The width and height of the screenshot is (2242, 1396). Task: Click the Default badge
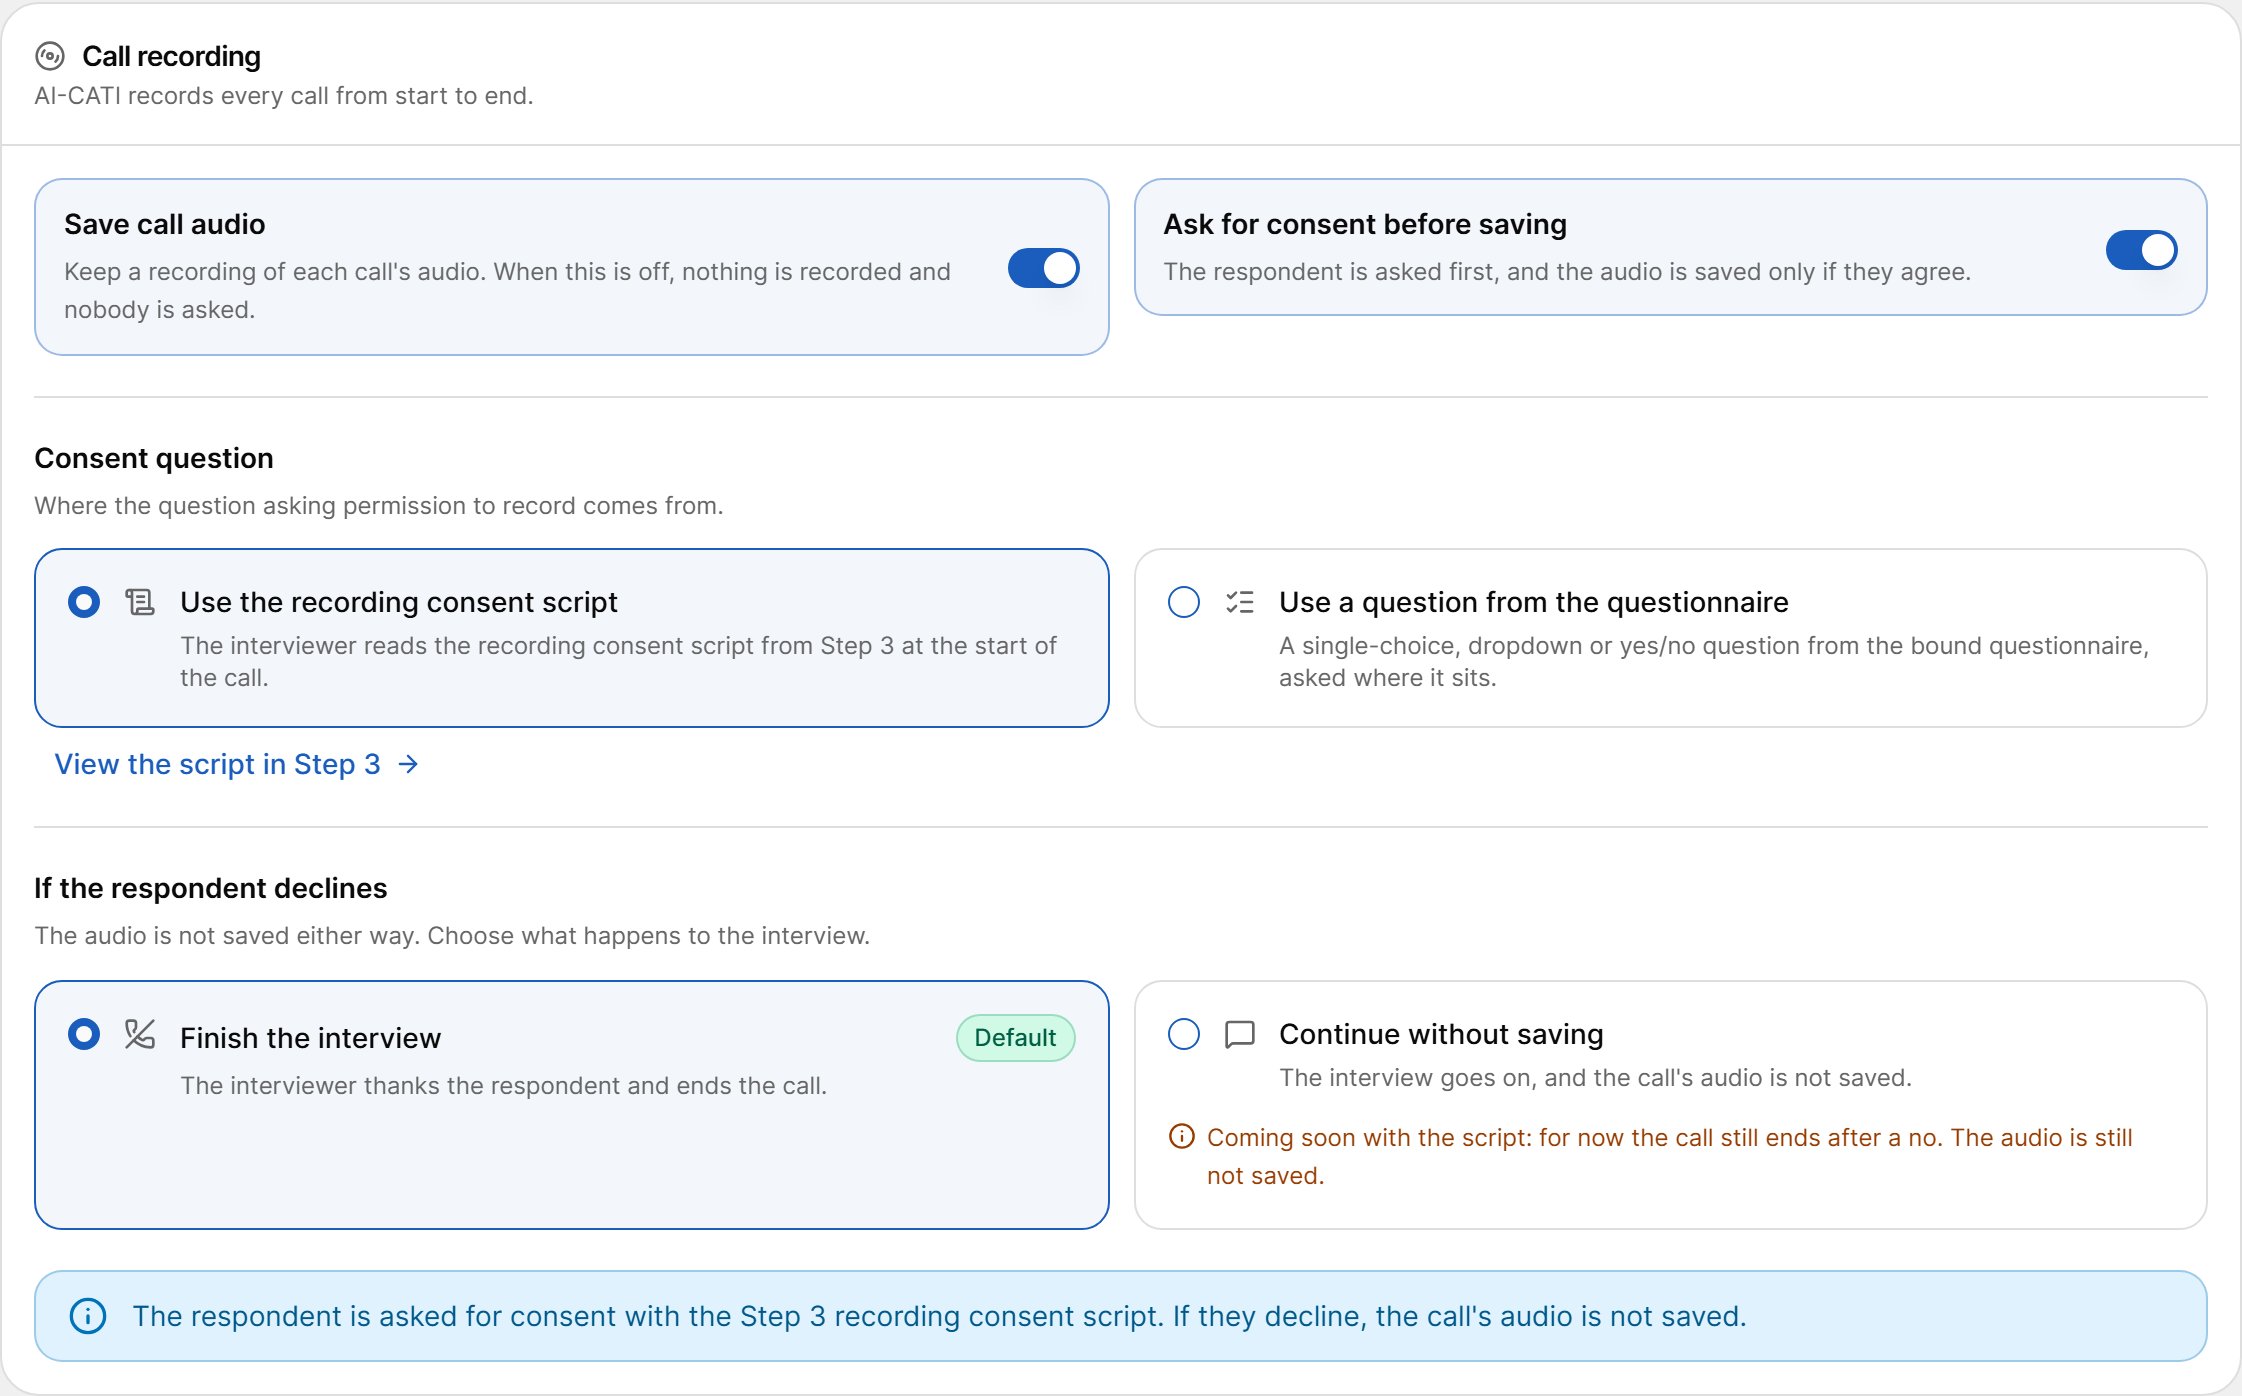point(1015,1038)
